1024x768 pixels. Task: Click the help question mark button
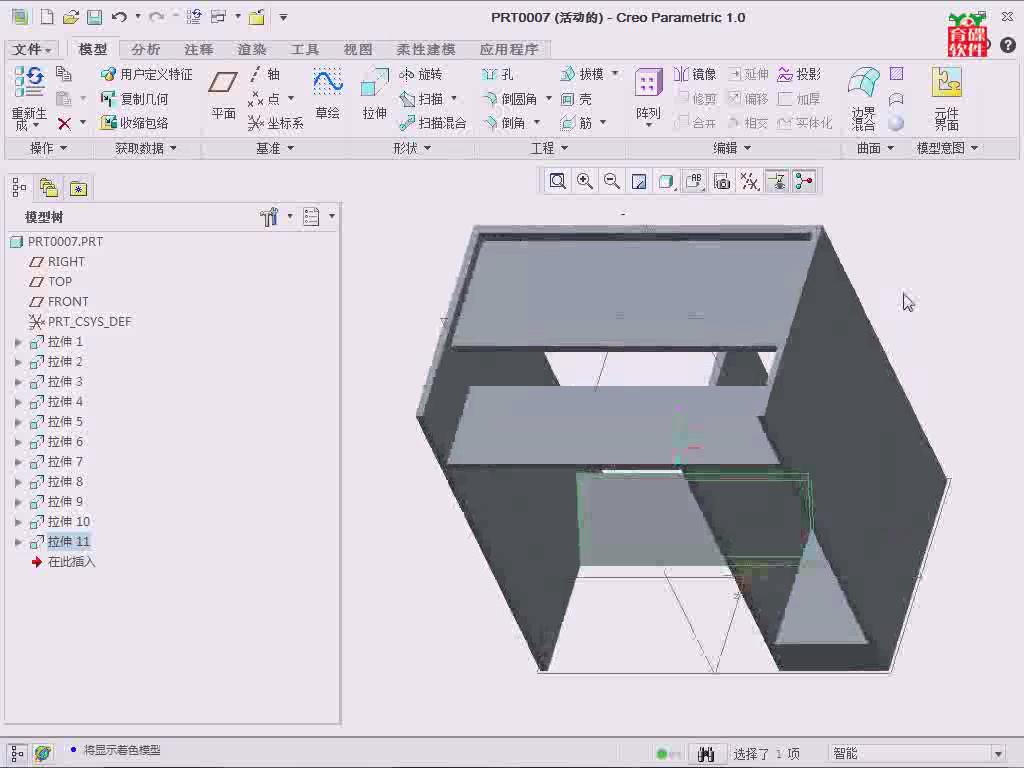[x=1008, y=45]
